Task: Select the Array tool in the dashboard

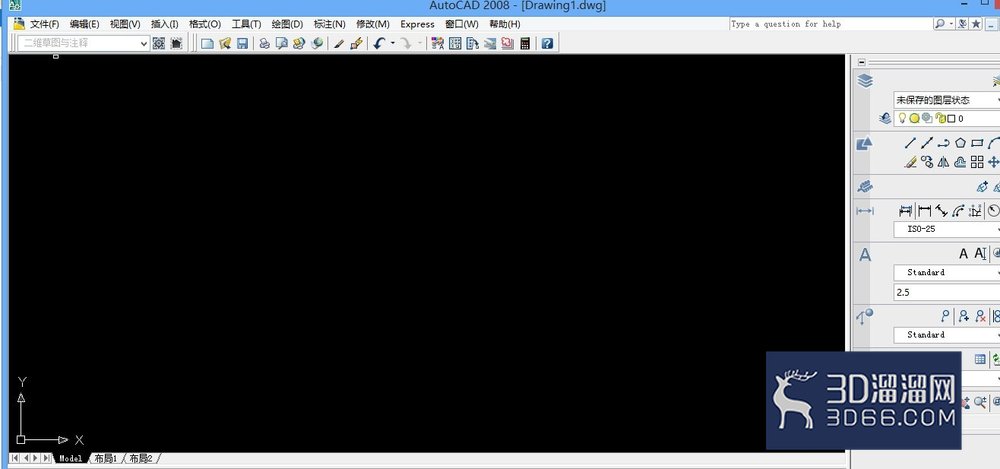Action: 977,162
